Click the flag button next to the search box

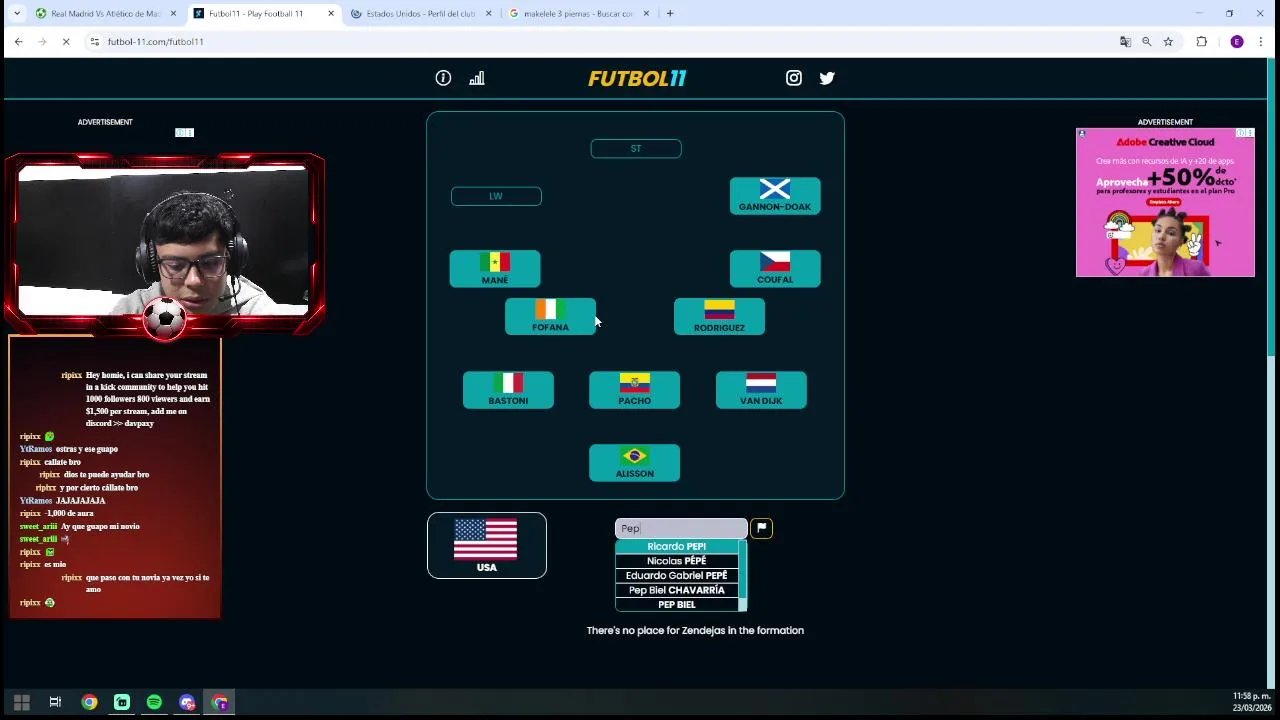point(761,528)
